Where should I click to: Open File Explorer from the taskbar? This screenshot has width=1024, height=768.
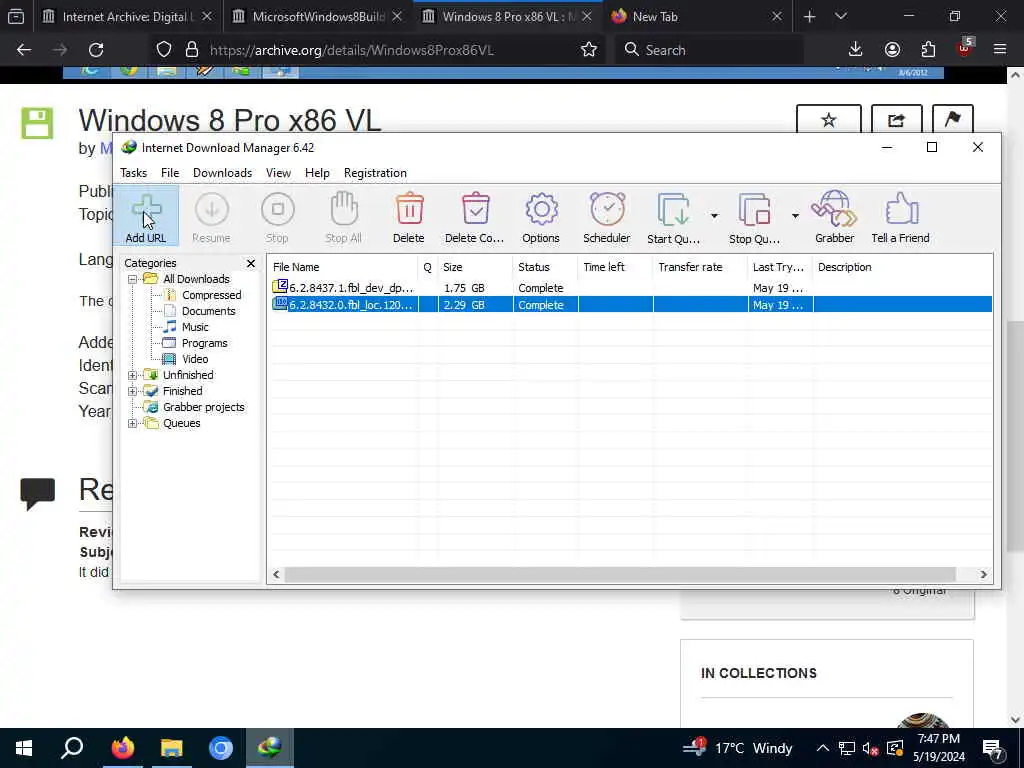[172, 748]
